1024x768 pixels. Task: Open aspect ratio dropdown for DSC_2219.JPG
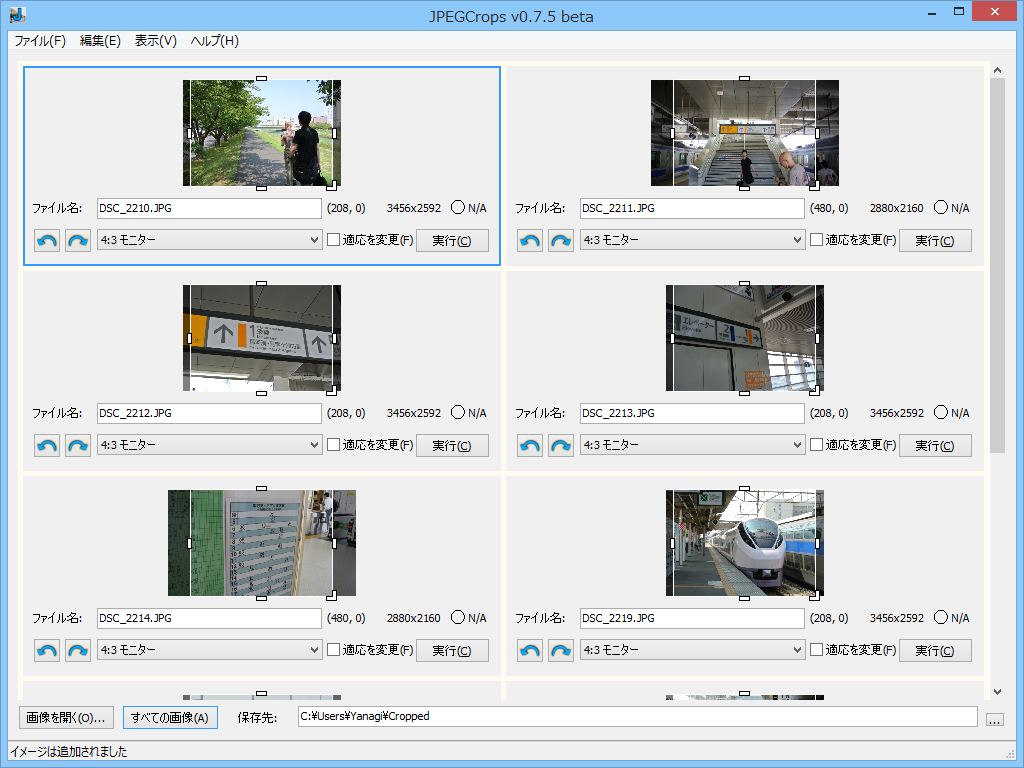[x=692, y=650]
